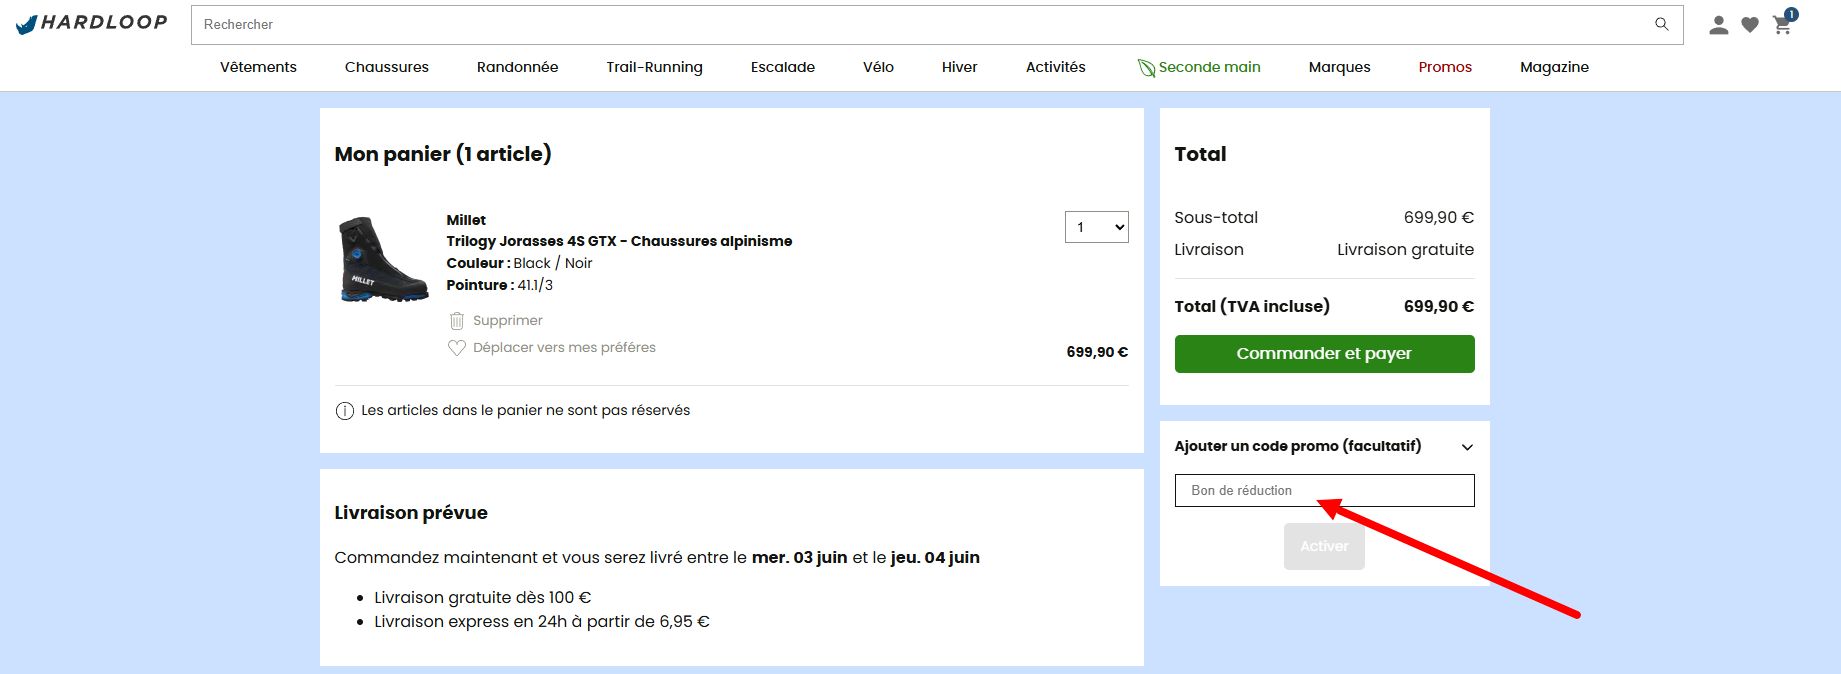Click the Hardloop logo
Image resolution: width=1841 pixels, height=674 pixels.
pyautogui.click(x=92, y=23)
